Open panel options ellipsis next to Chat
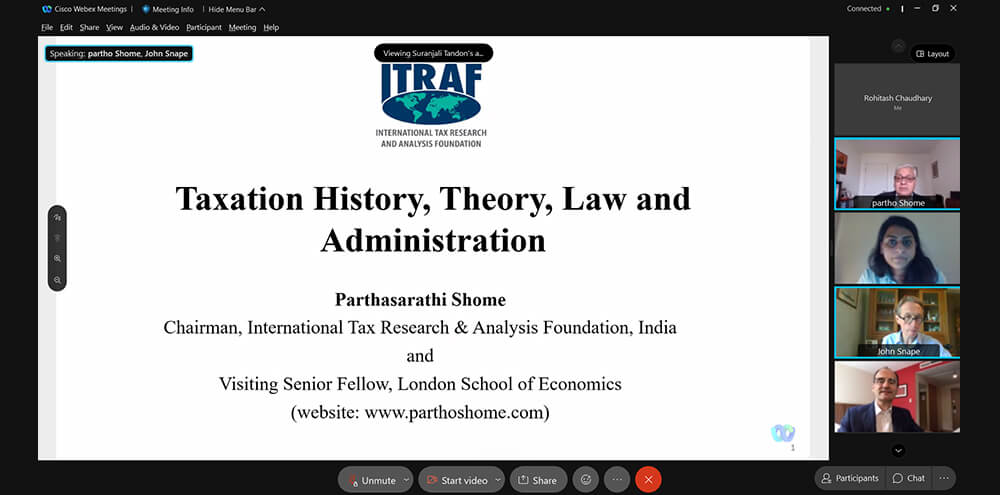 pos(945,478)
